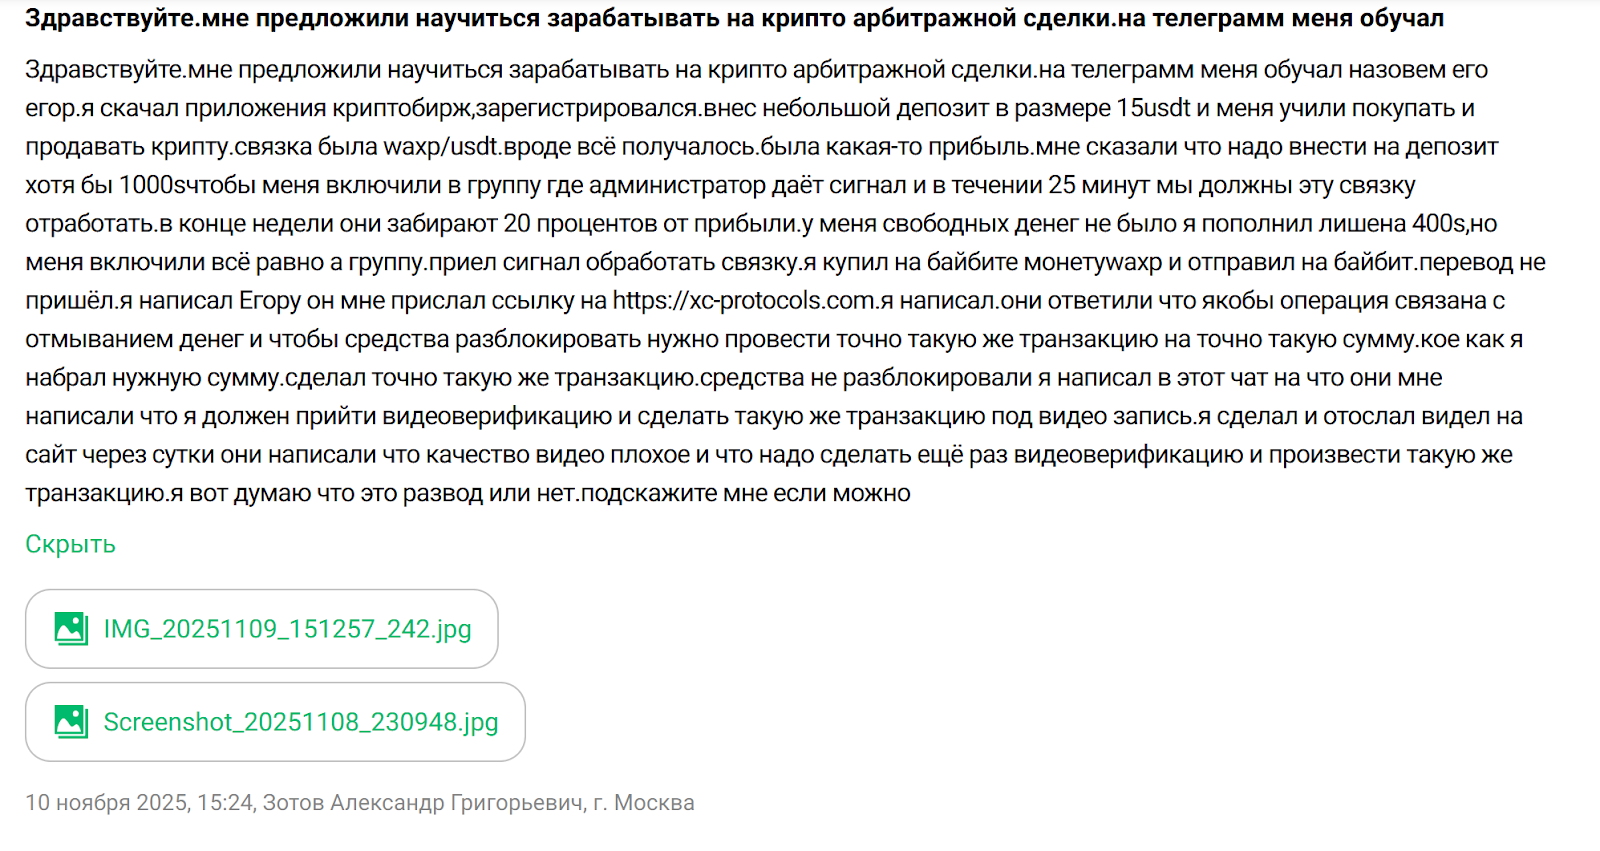
Task: Click the image icon of IMG_20251109 attachment
Action: [71, 628]
